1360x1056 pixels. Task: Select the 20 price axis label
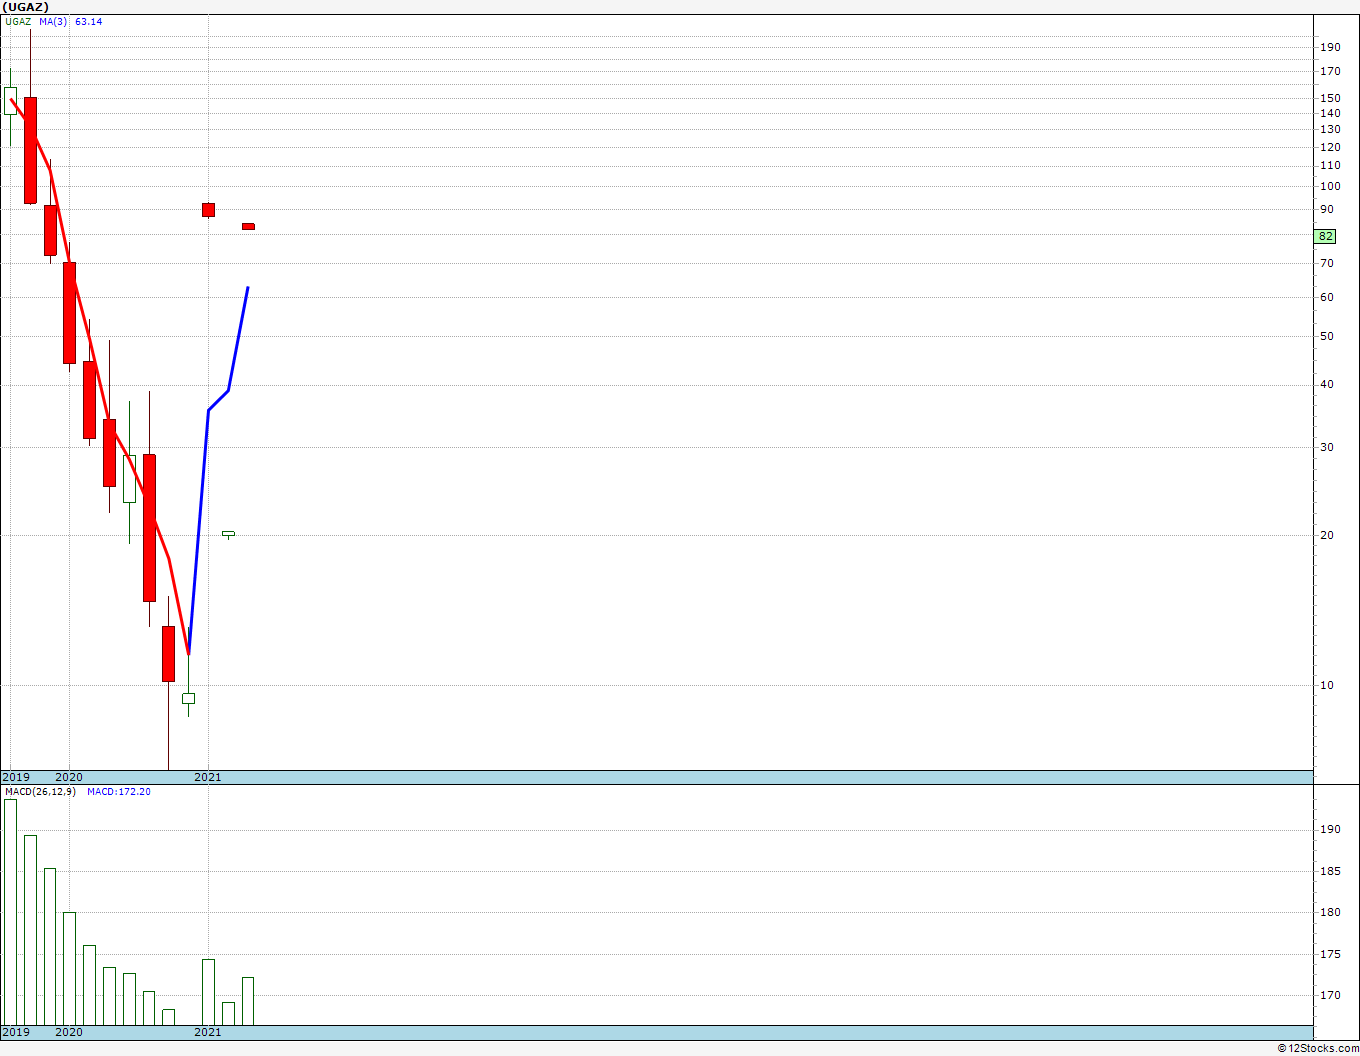pos(1327,535)
